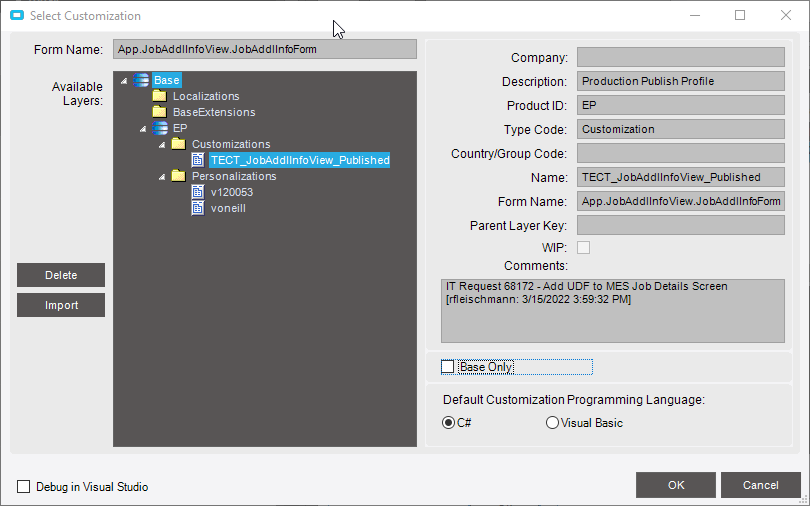
Task: Enable the Base Only checkbox
Action: (x=448, y=367)
